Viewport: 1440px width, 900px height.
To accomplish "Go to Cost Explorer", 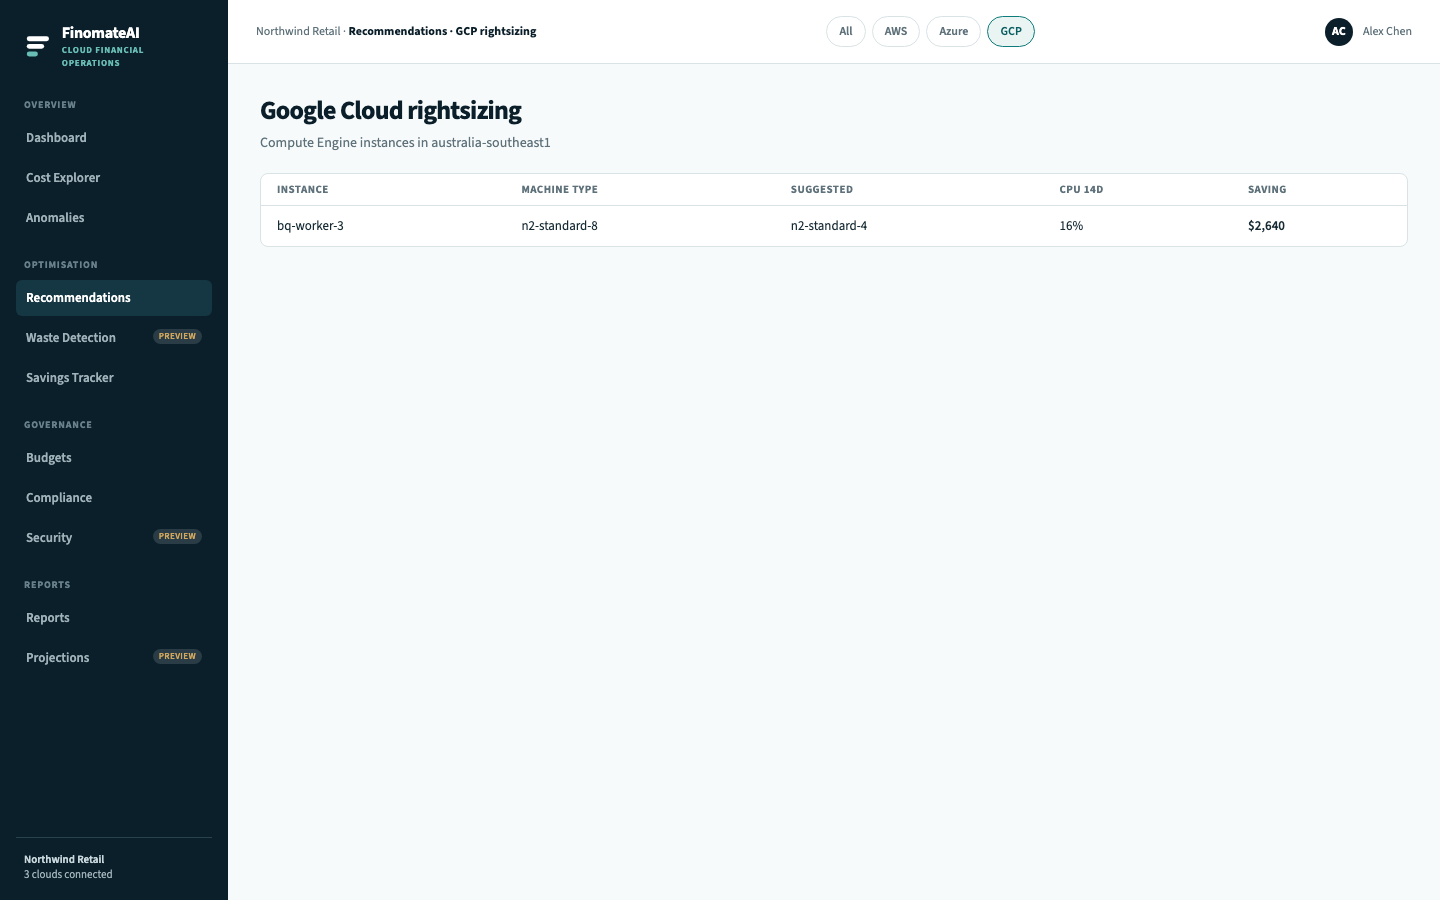I will [x=114, y=178].
